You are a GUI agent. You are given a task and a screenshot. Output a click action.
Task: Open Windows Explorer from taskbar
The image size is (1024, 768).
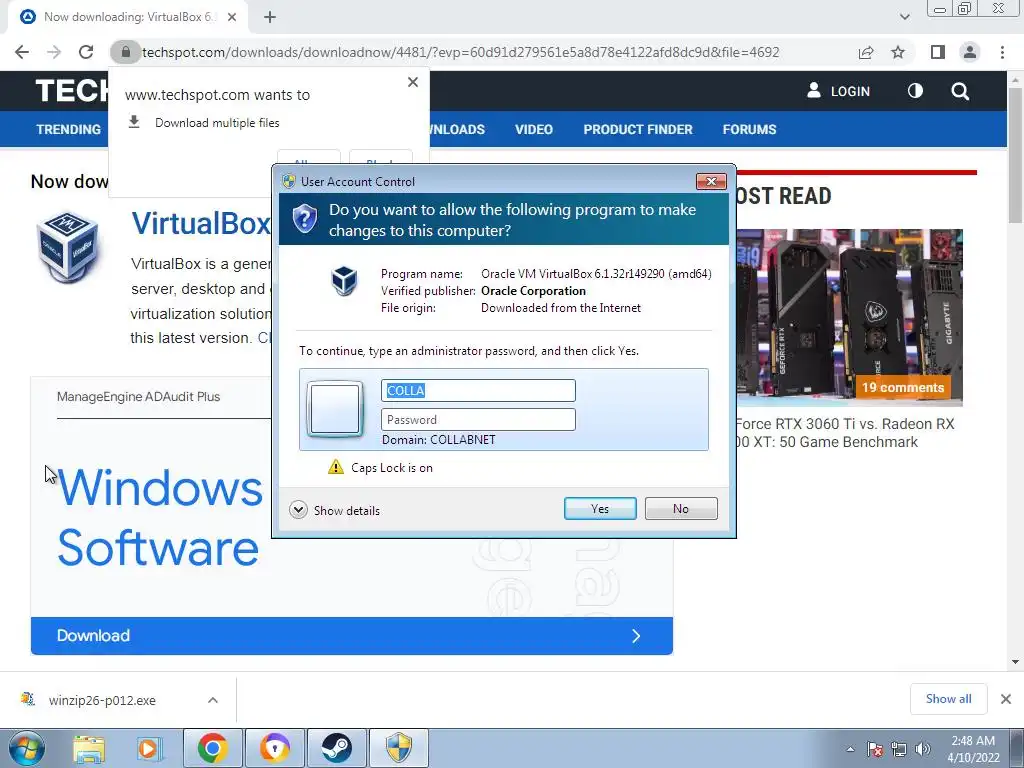[89, 748]
